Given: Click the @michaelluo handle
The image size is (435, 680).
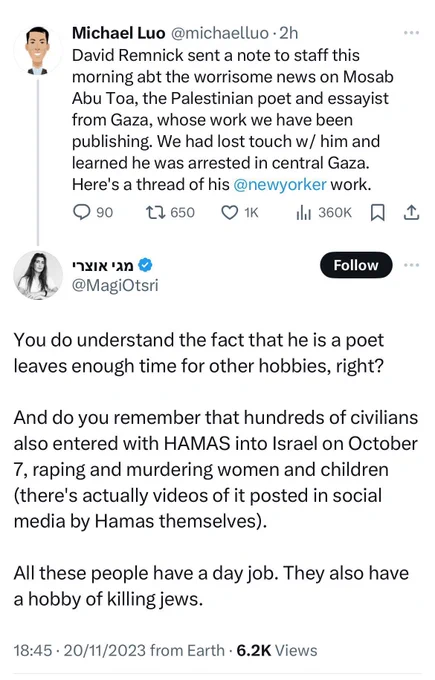Looking at the screenshot, I should click(x=220, y=33).
